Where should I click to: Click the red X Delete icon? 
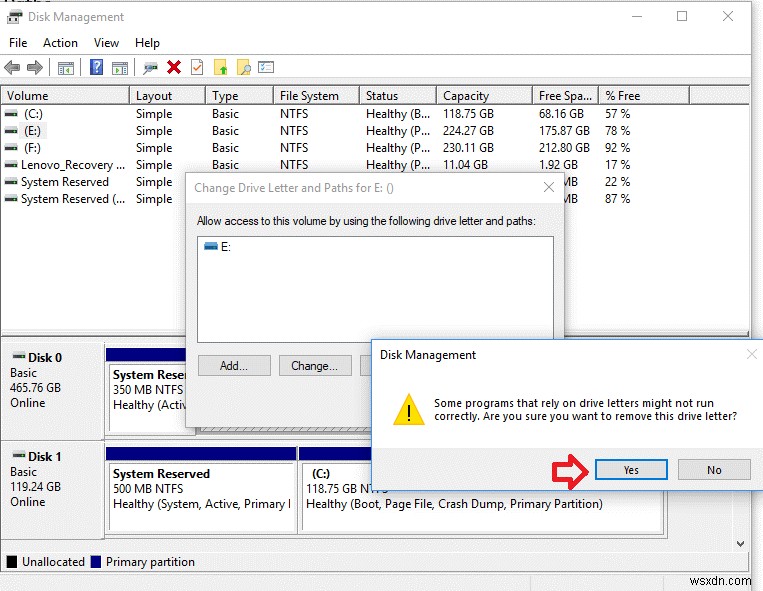tap(174, 67)
